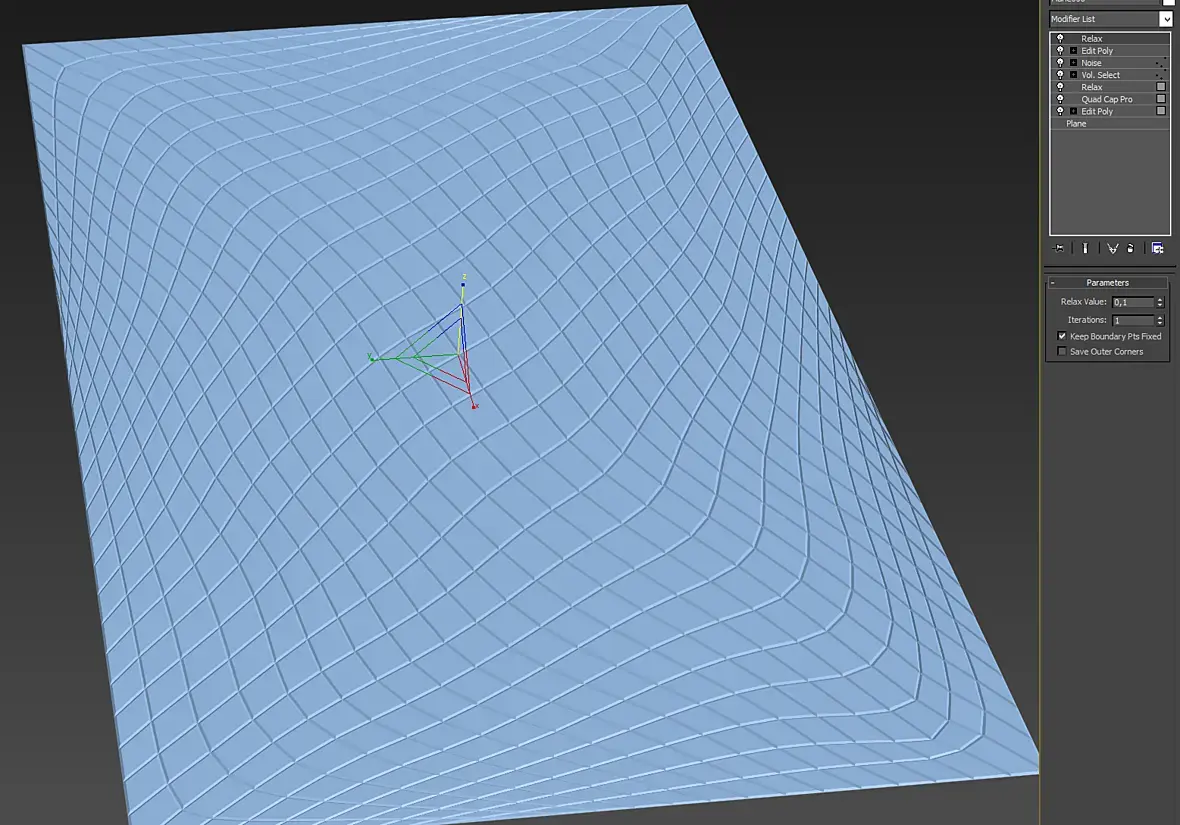Screen dimensions: 1180x825
Task: Expand the Edit Poly modifier above Noise
Action: click(x=1074, y=50)
